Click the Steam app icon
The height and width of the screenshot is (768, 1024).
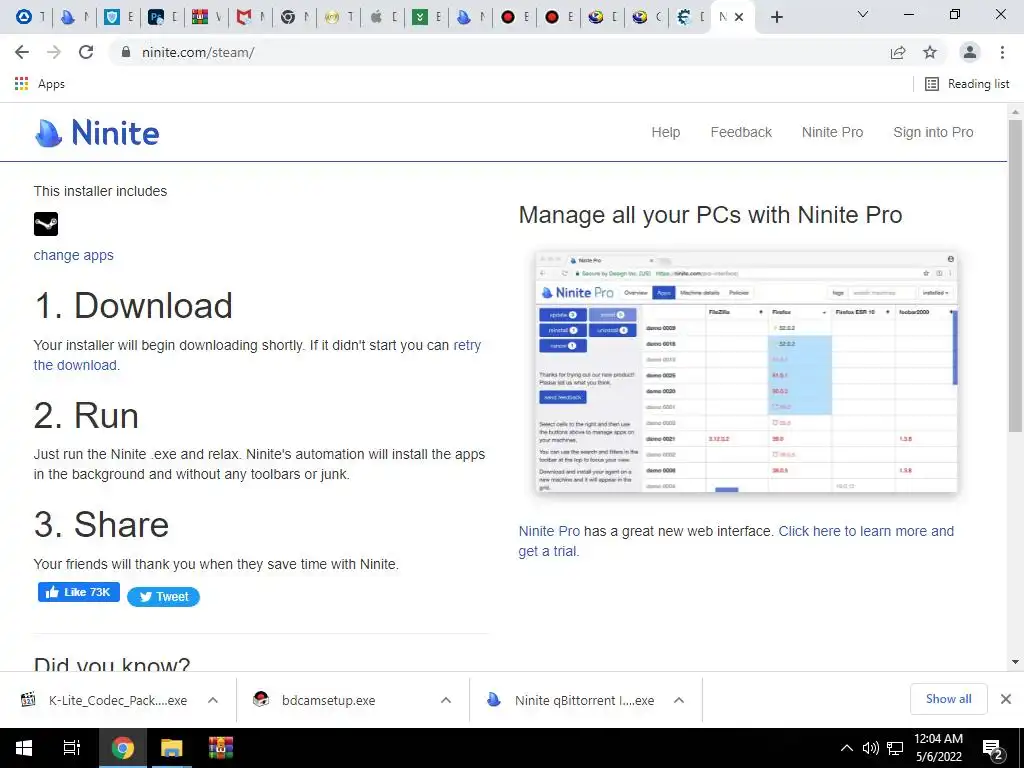[46, 224]
